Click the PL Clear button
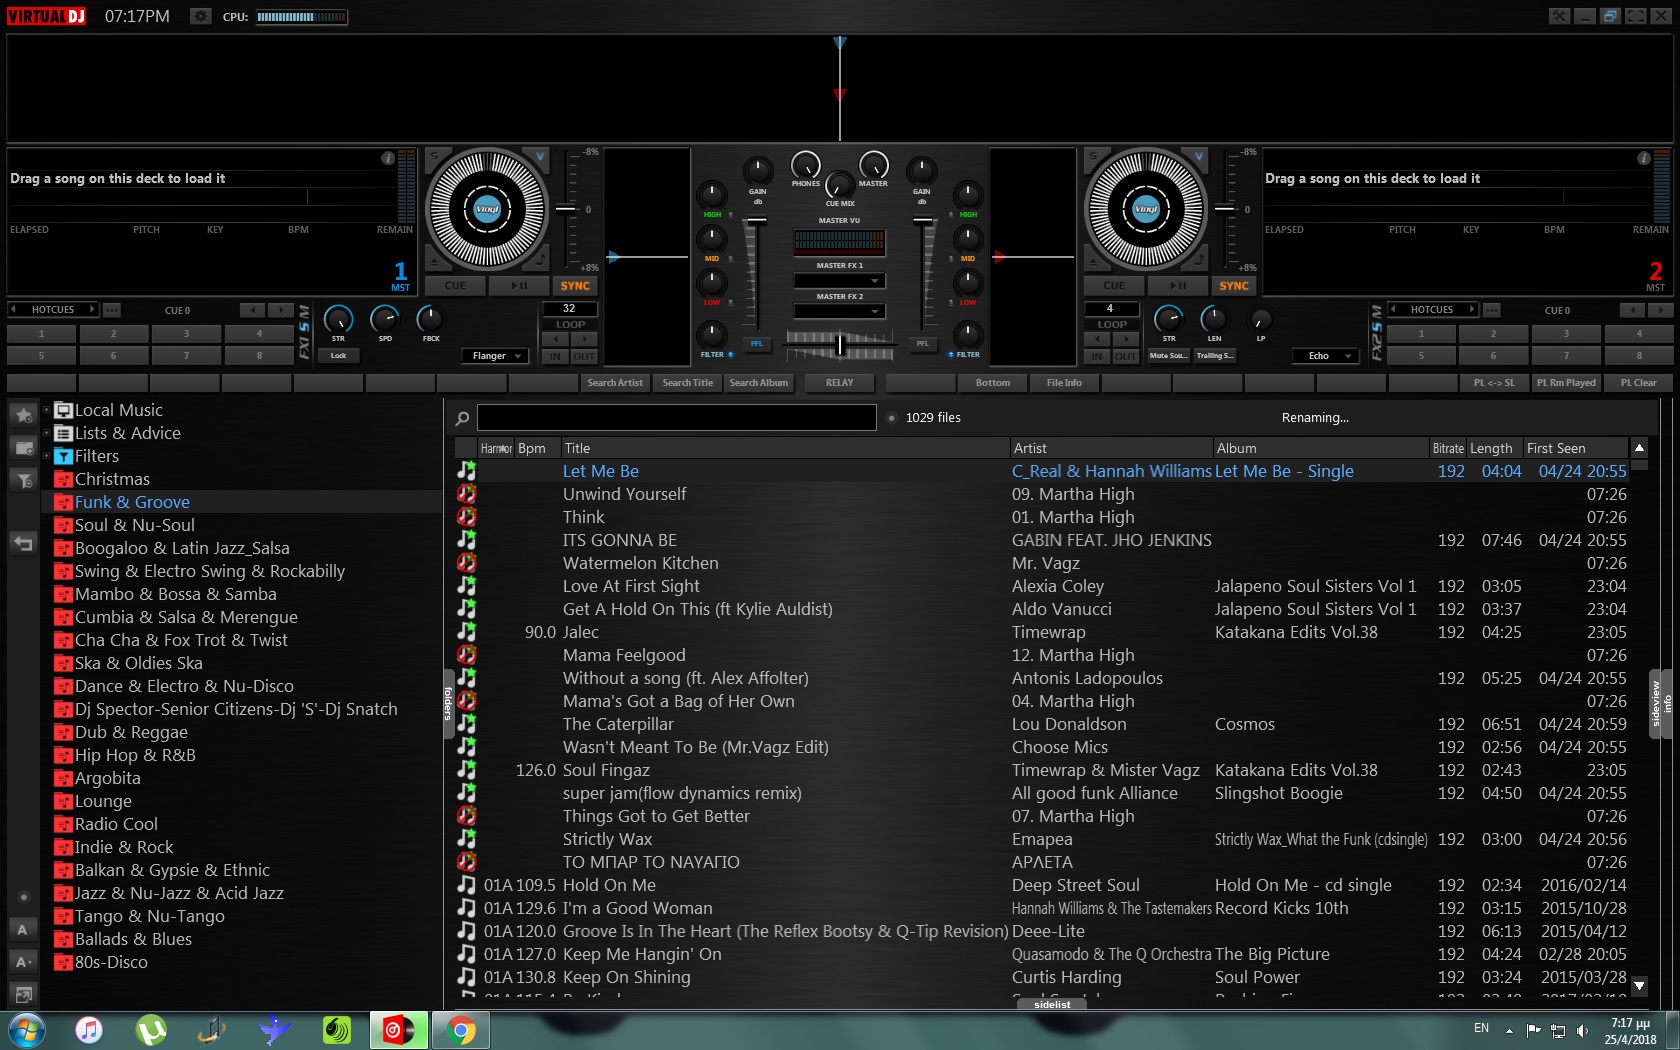 tap(1638, 383)
